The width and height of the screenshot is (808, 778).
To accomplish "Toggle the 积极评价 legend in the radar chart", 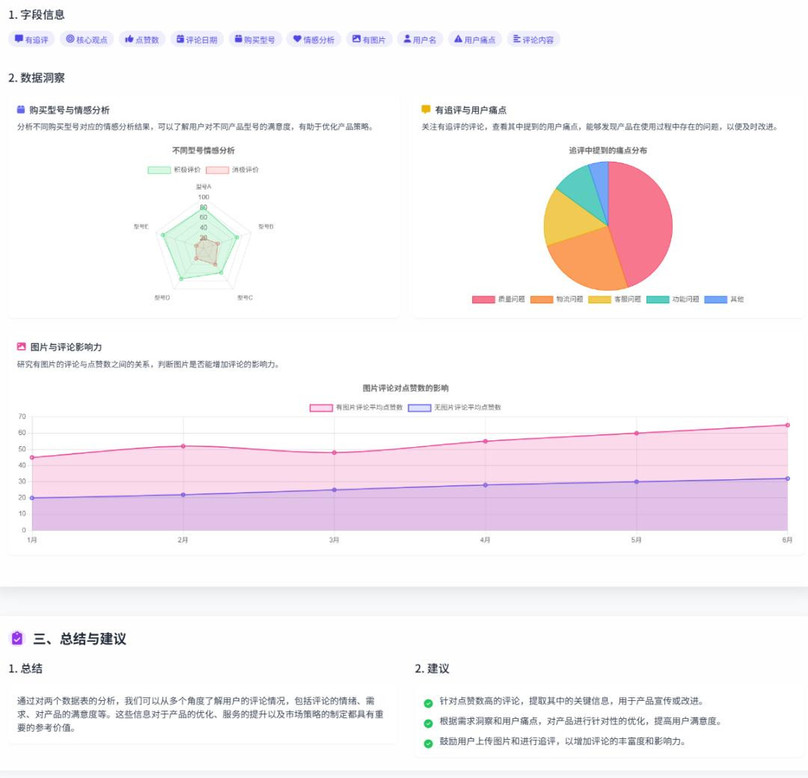I will (x=174, y=170).
